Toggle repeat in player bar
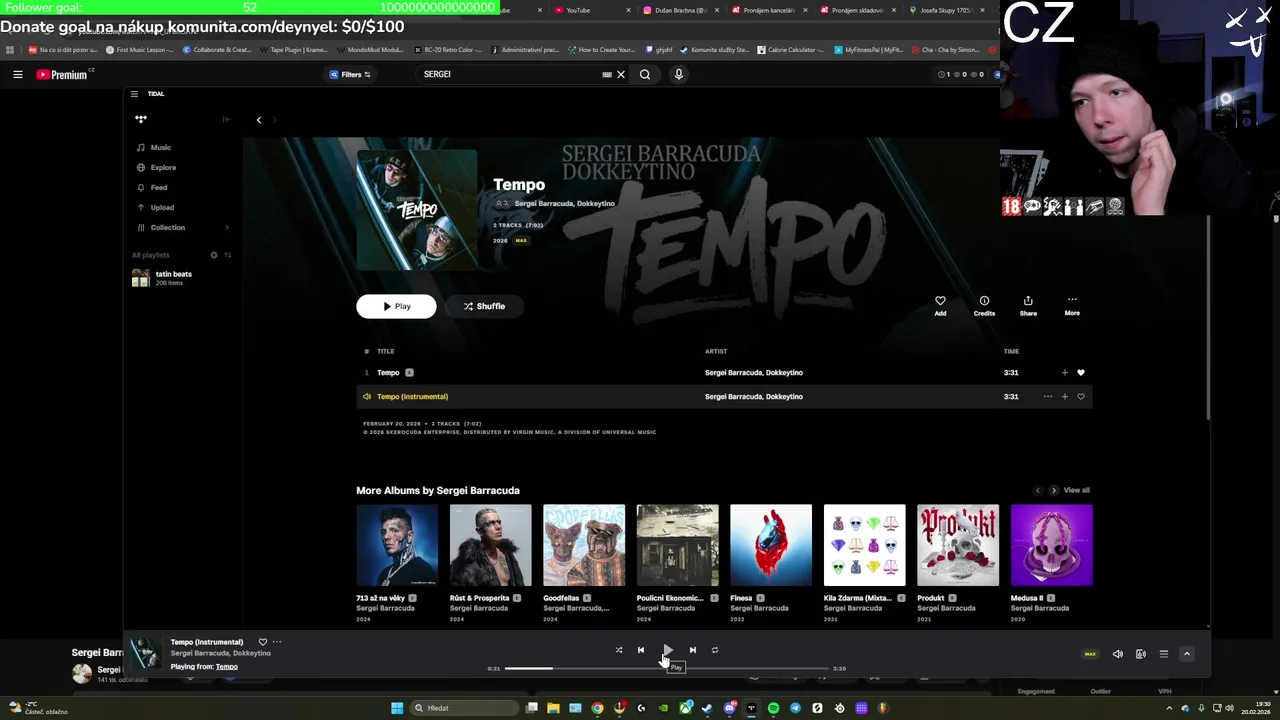This screenshot has width=1280, height=720. [715, 650]
